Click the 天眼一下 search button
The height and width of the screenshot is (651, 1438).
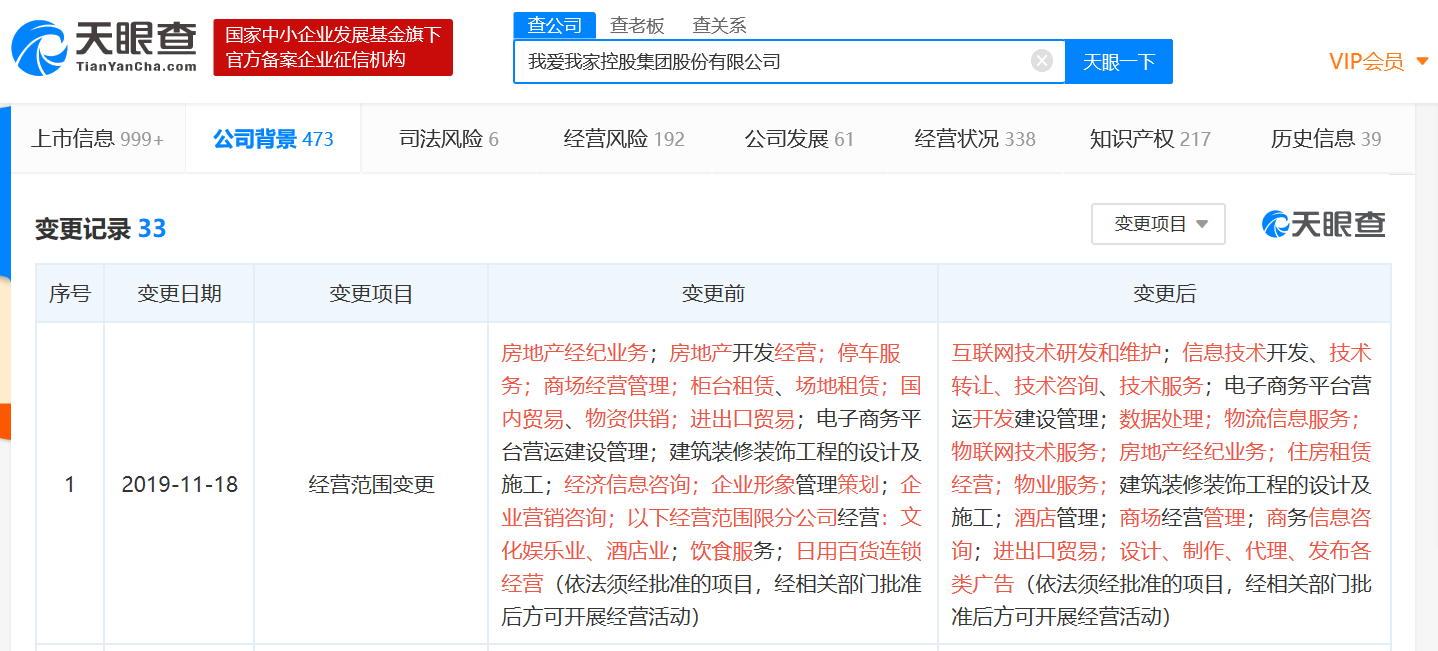click(1119, 61)
